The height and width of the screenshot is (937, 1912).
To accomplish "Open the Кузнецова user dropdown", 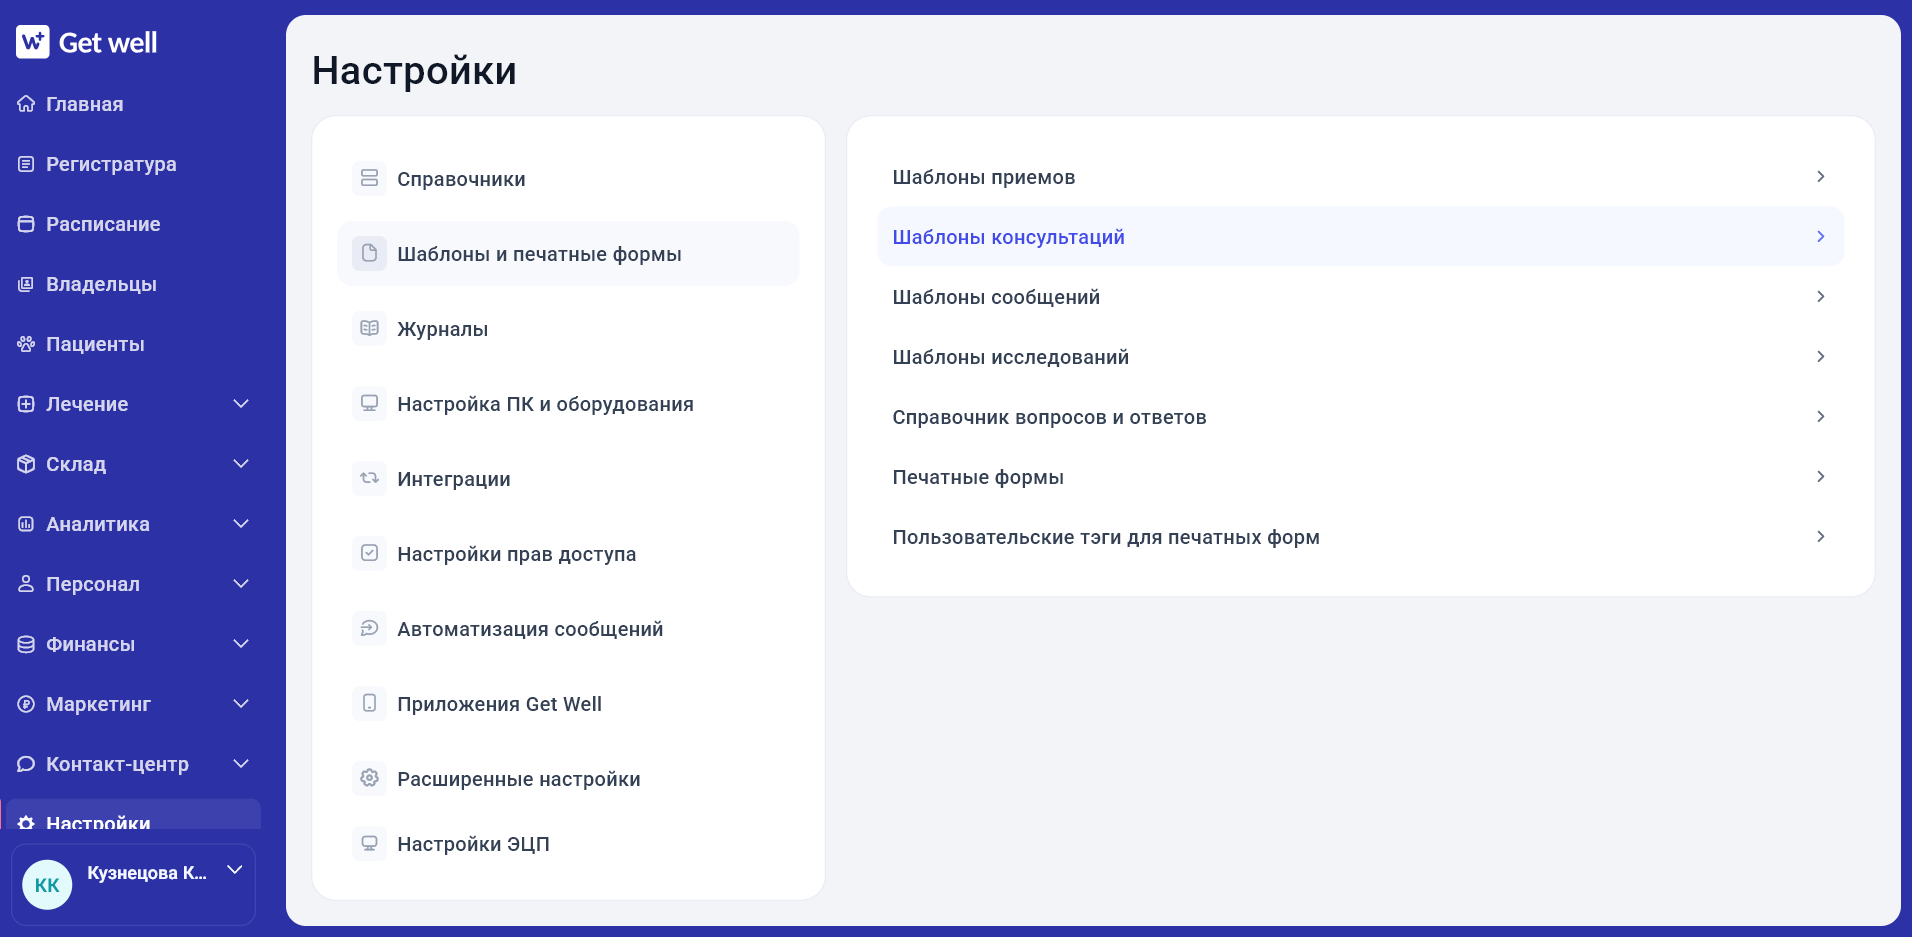I will click(x=235, y=870).
